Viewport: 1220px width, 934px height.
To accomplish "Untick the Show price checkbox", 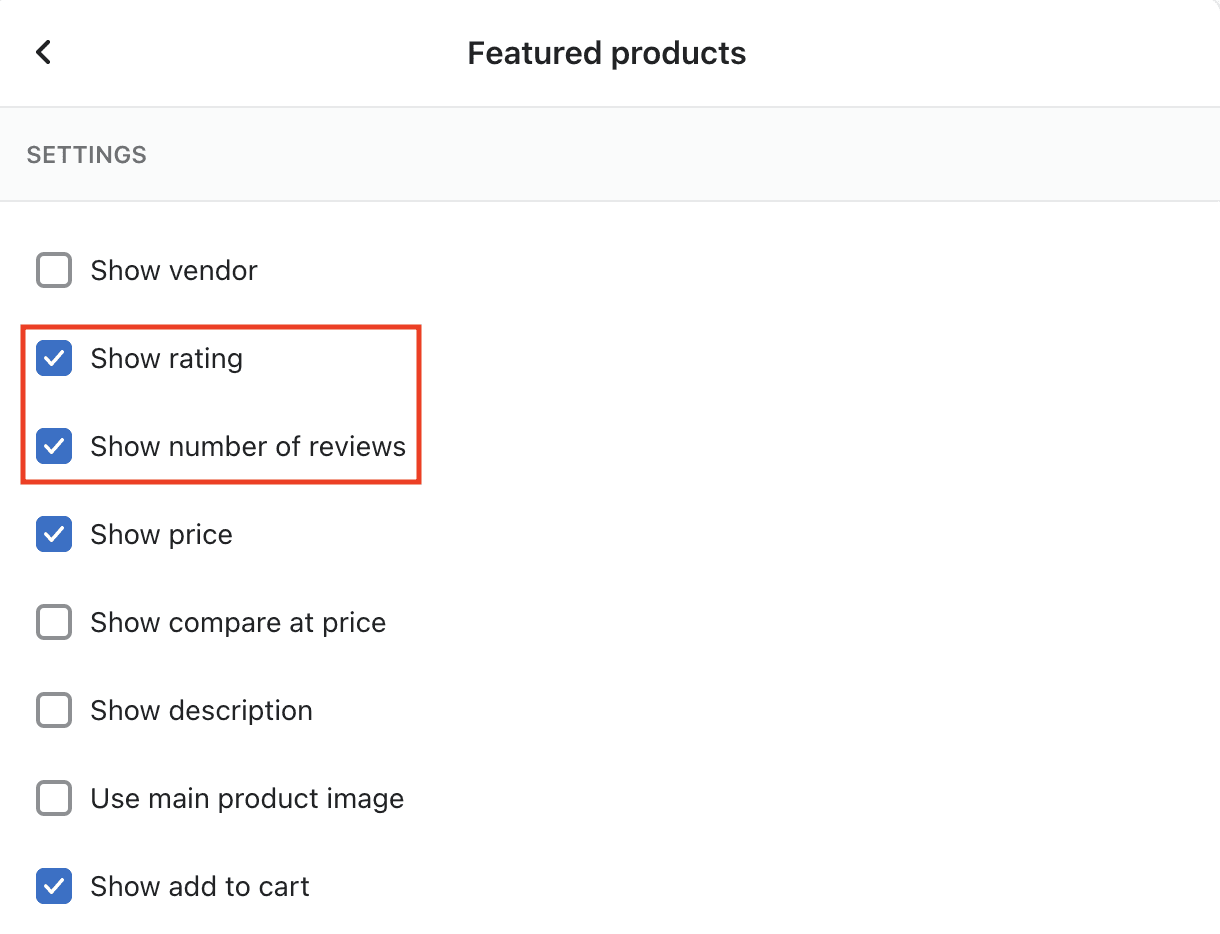I will [x=54, y=535].
